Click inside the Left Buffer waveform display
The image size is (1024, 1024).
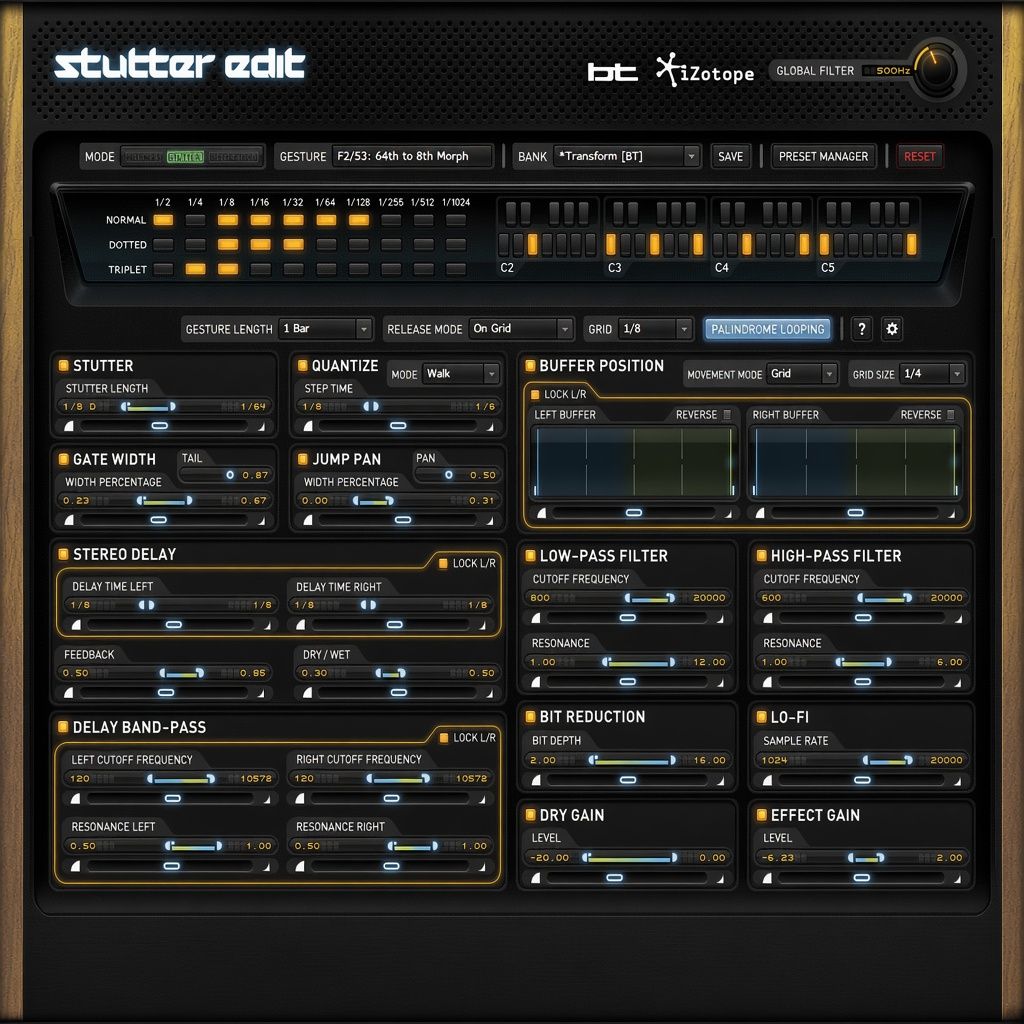[x=634, y=462]
